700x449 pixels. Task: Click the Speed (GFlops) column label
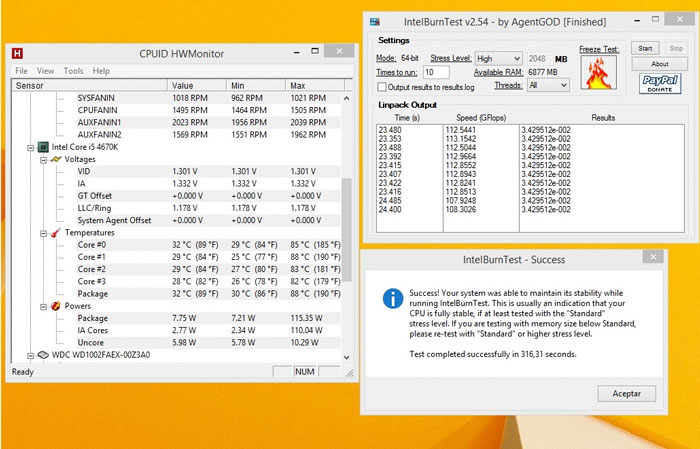coord(481,118)
